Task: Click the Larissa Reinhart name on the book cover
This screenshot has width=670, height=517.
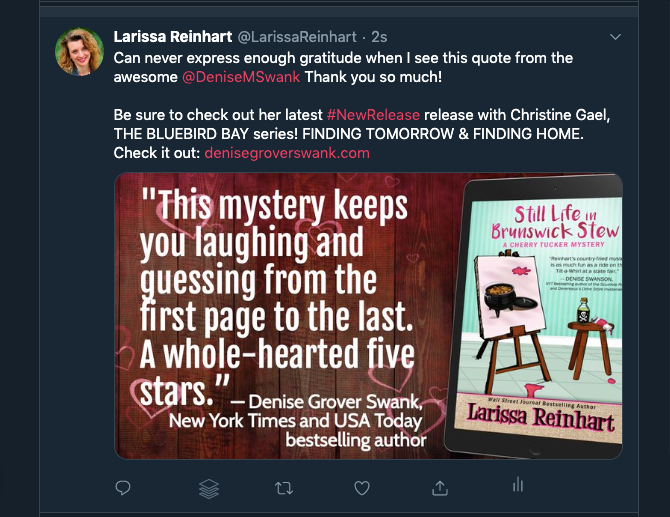Action: (539, 417)
